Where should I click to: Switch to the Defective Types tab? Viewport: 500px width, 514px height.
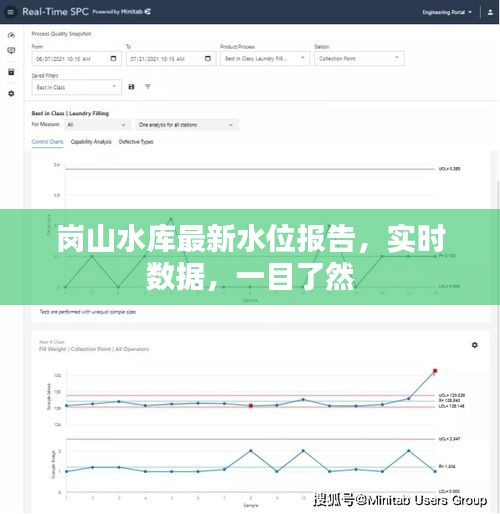[x=136, y=142]
